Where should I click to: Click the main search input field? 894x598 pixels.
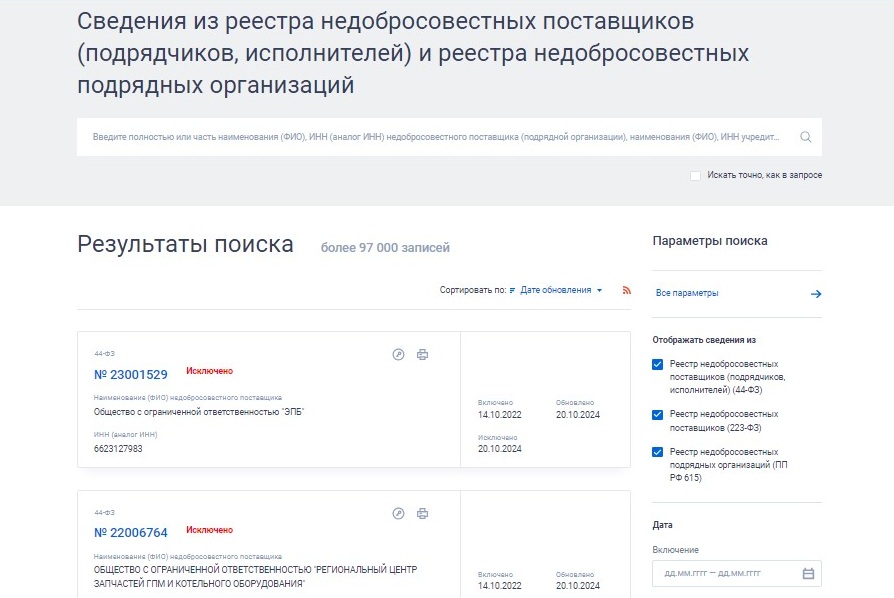449,137
